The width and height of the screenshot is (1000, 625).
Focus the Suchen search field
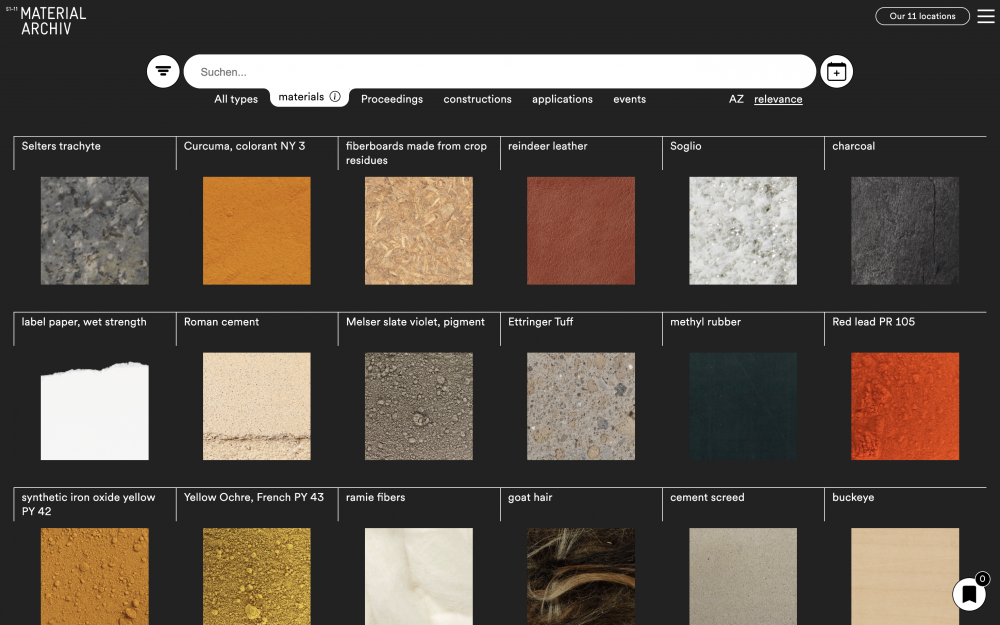[499, 71]
